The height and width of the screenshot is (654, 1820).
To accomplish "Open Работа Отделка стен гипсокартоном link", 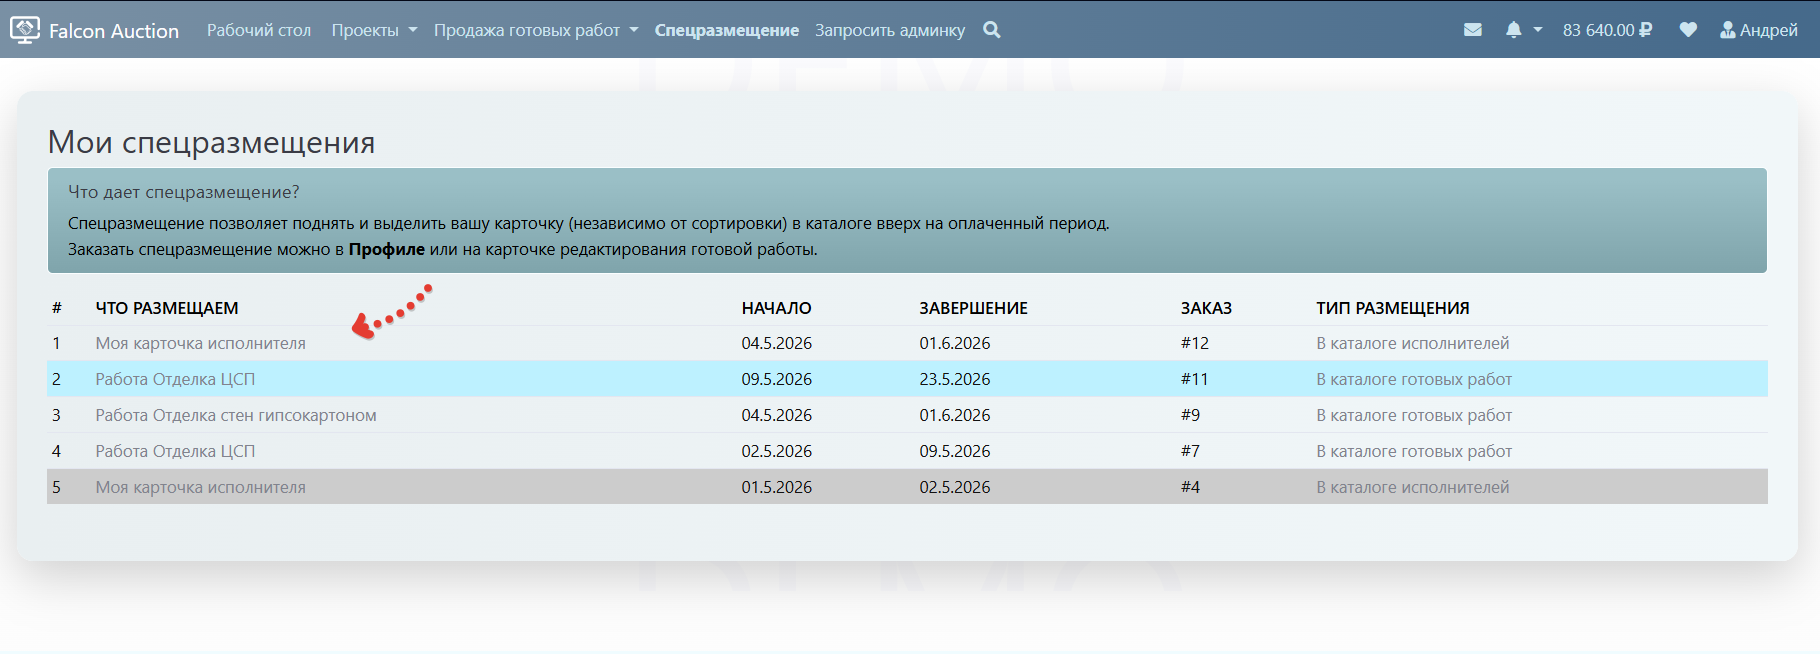I will coord(236,415).
